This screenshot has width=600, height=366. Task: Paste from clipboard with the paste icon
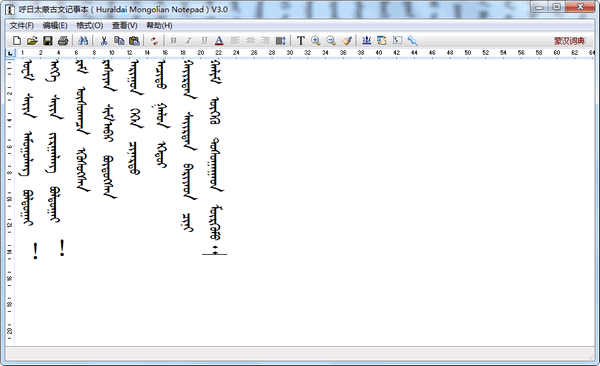(x=134, y=41)
